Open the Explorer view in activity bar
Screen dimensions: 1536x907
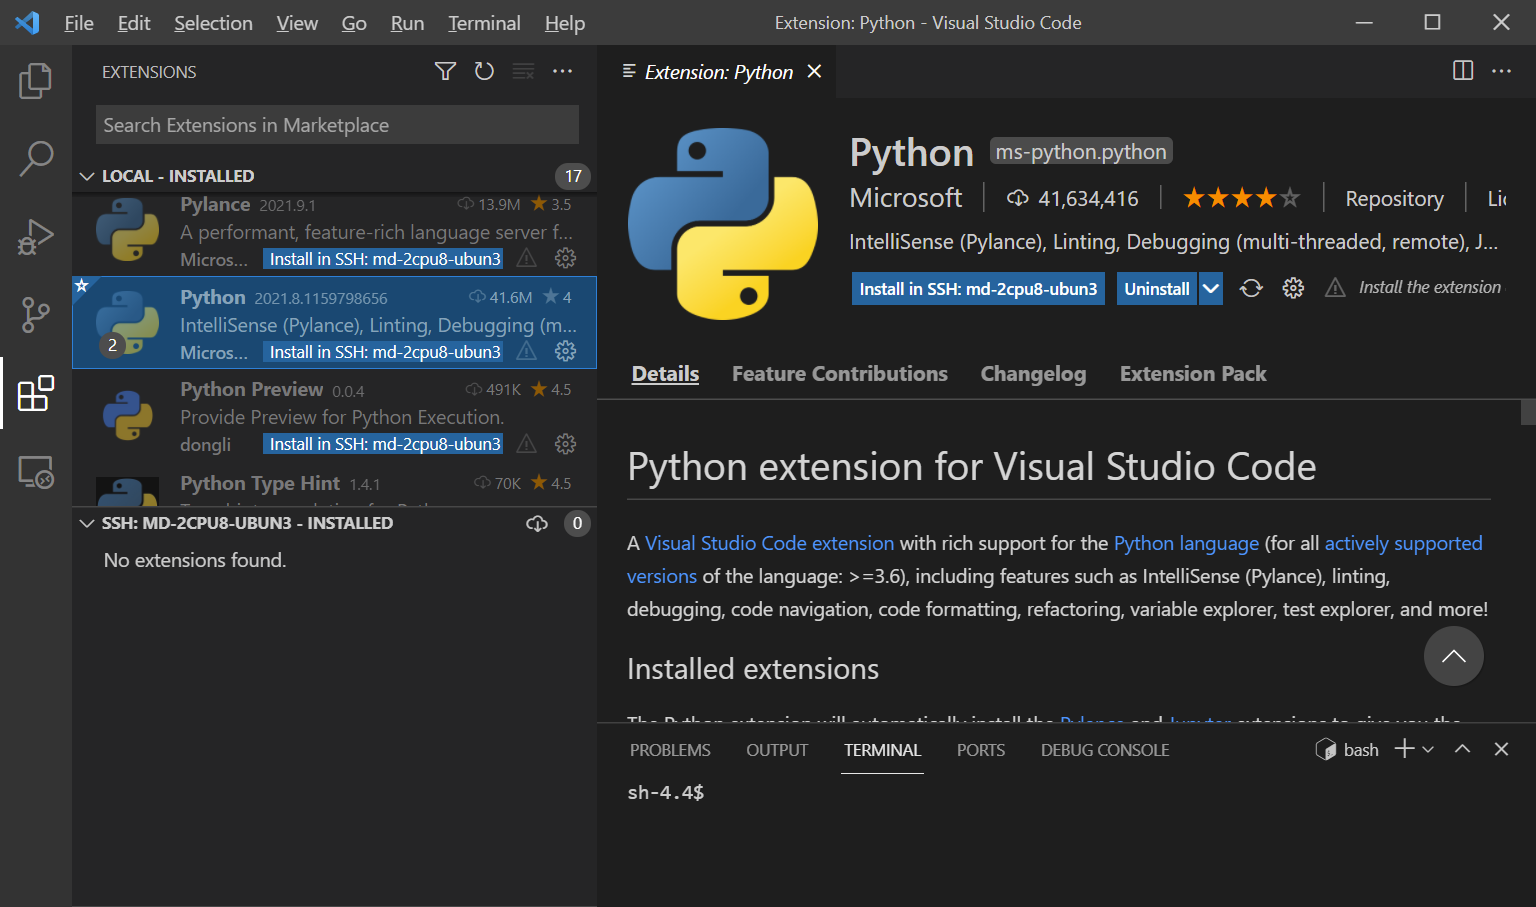pos(36,81)
